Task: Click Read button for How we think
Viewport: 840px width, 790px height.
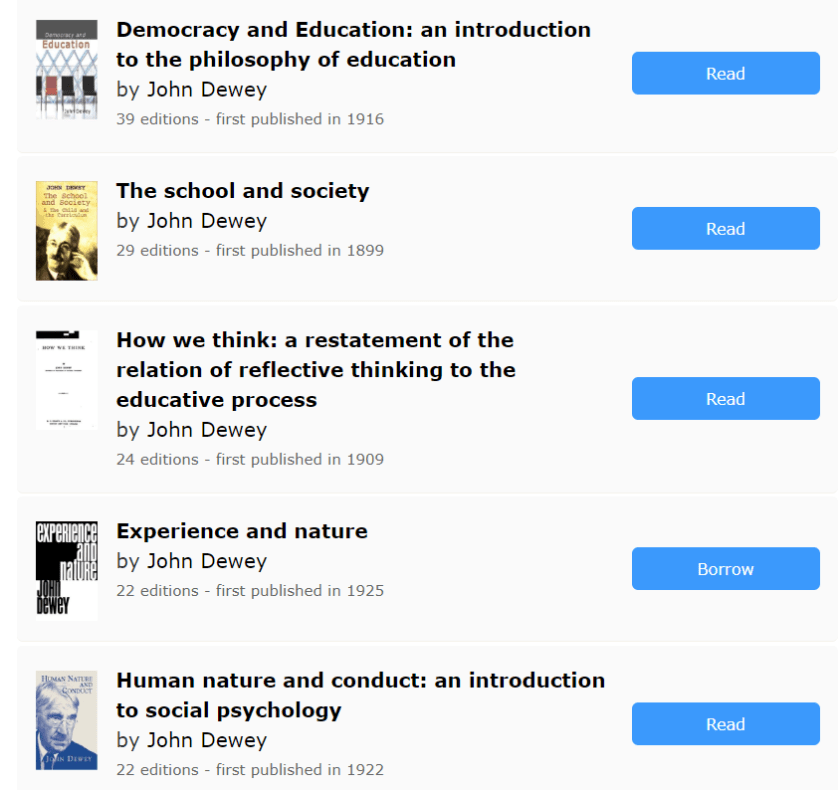Action: (725, 399)
